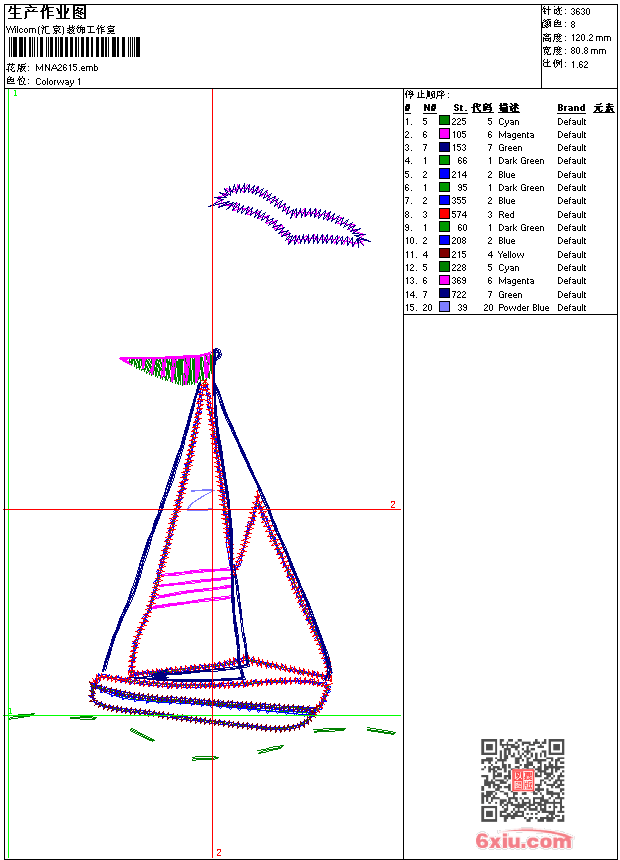Choose the Dark Green swatch in row 4
Image resolution: width=620 pixels, height=860 pixels.
(x=444, y=161)
